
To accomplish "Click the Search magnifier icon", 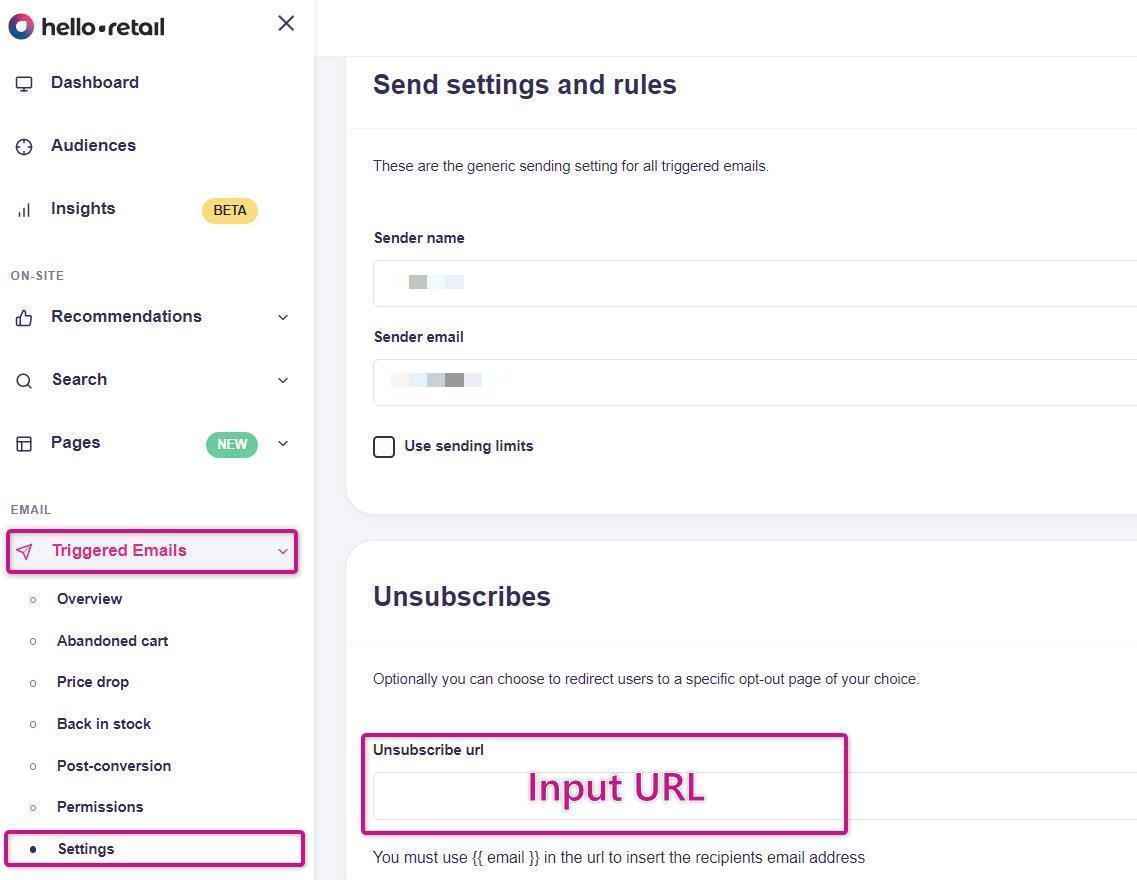I will (24, 381).
